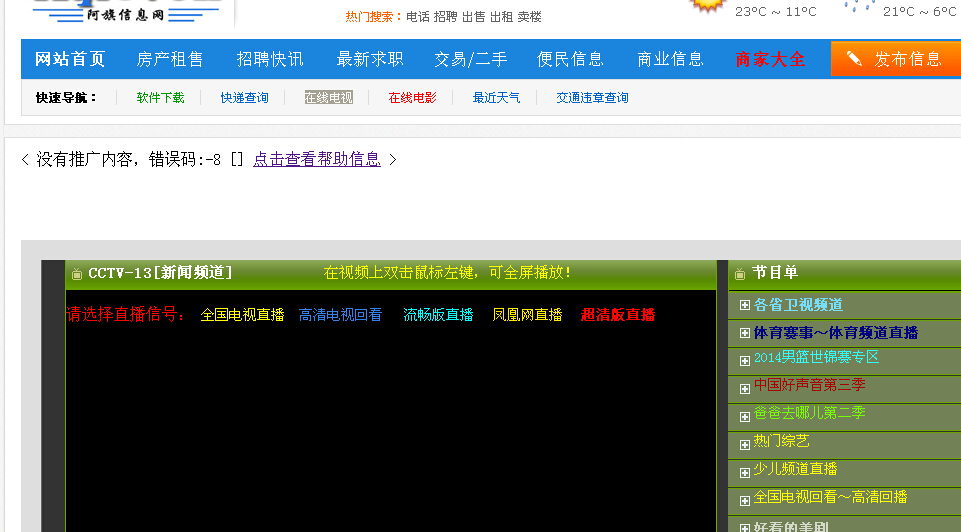
Task: Expand the 体育赛事~体育频道直播 category
Action: click(x=744, y=333)
